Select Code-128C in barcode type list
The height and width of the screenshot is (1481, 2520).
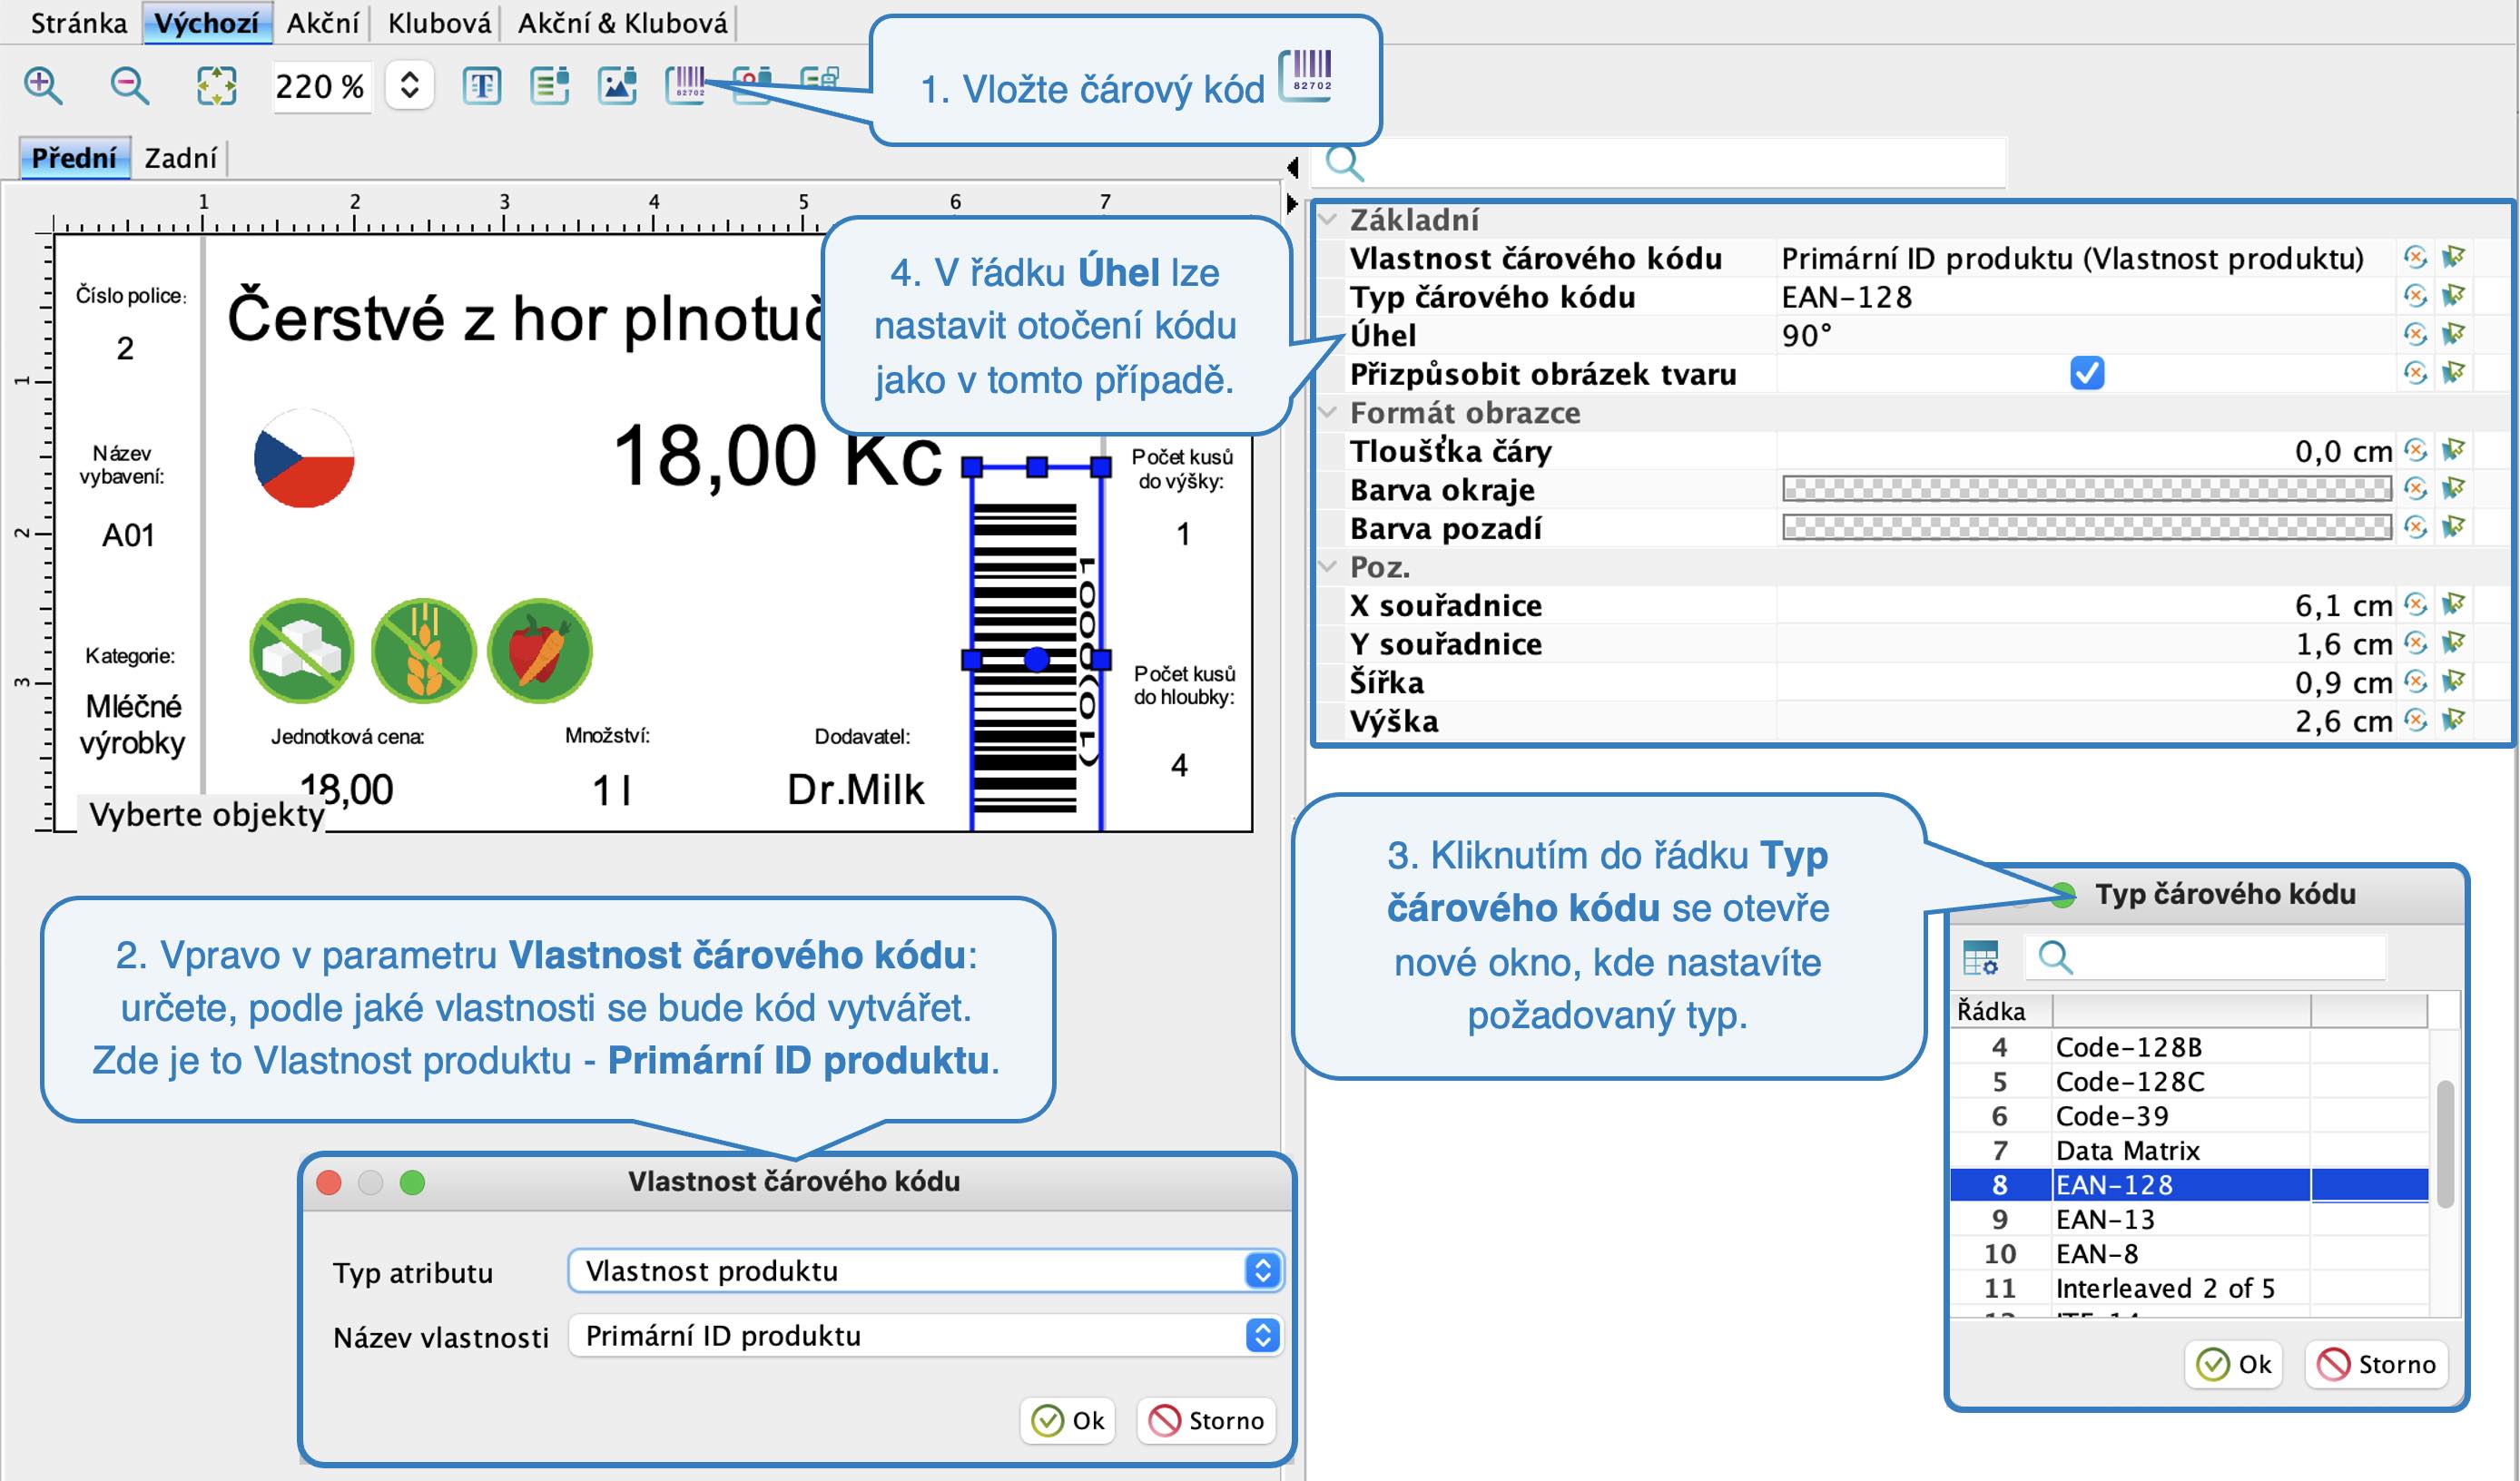tap(2190, 1082)
